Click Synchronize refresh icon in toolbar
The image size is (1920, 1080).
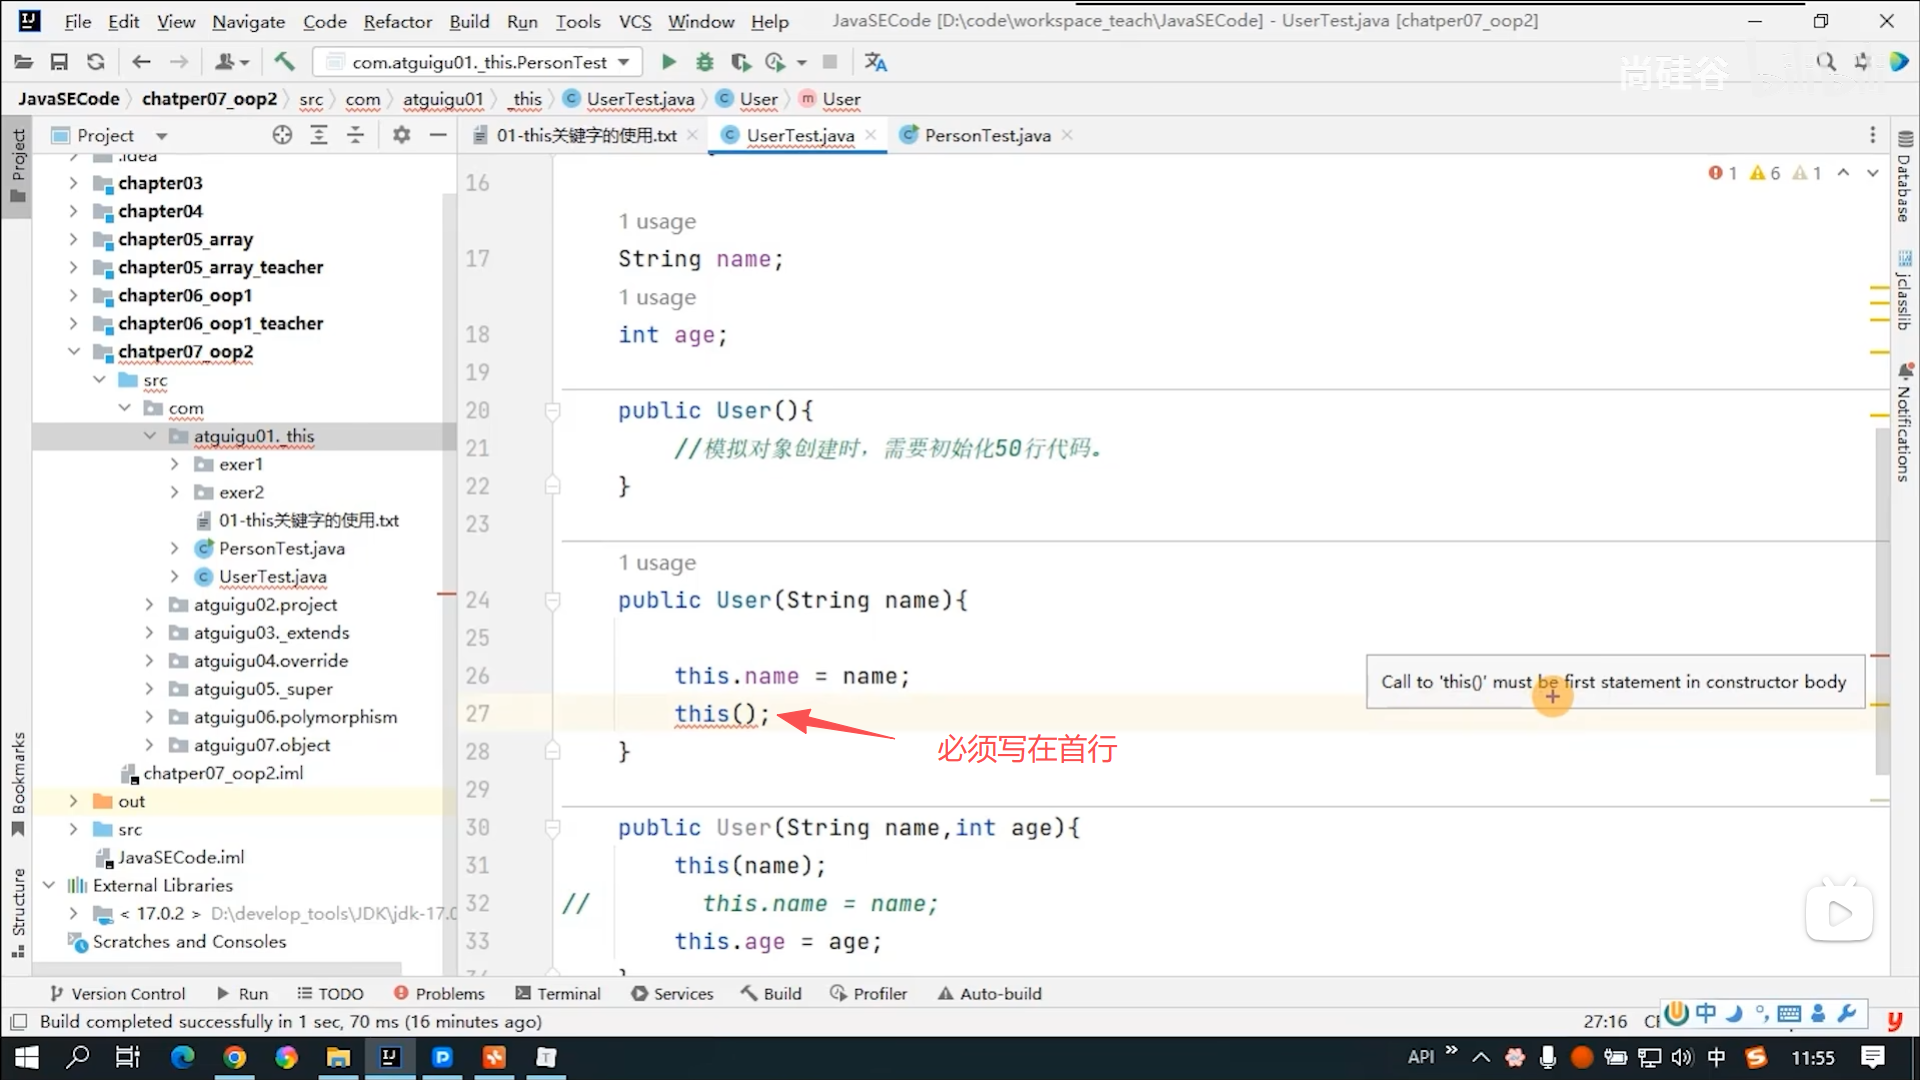pos(96,62)
